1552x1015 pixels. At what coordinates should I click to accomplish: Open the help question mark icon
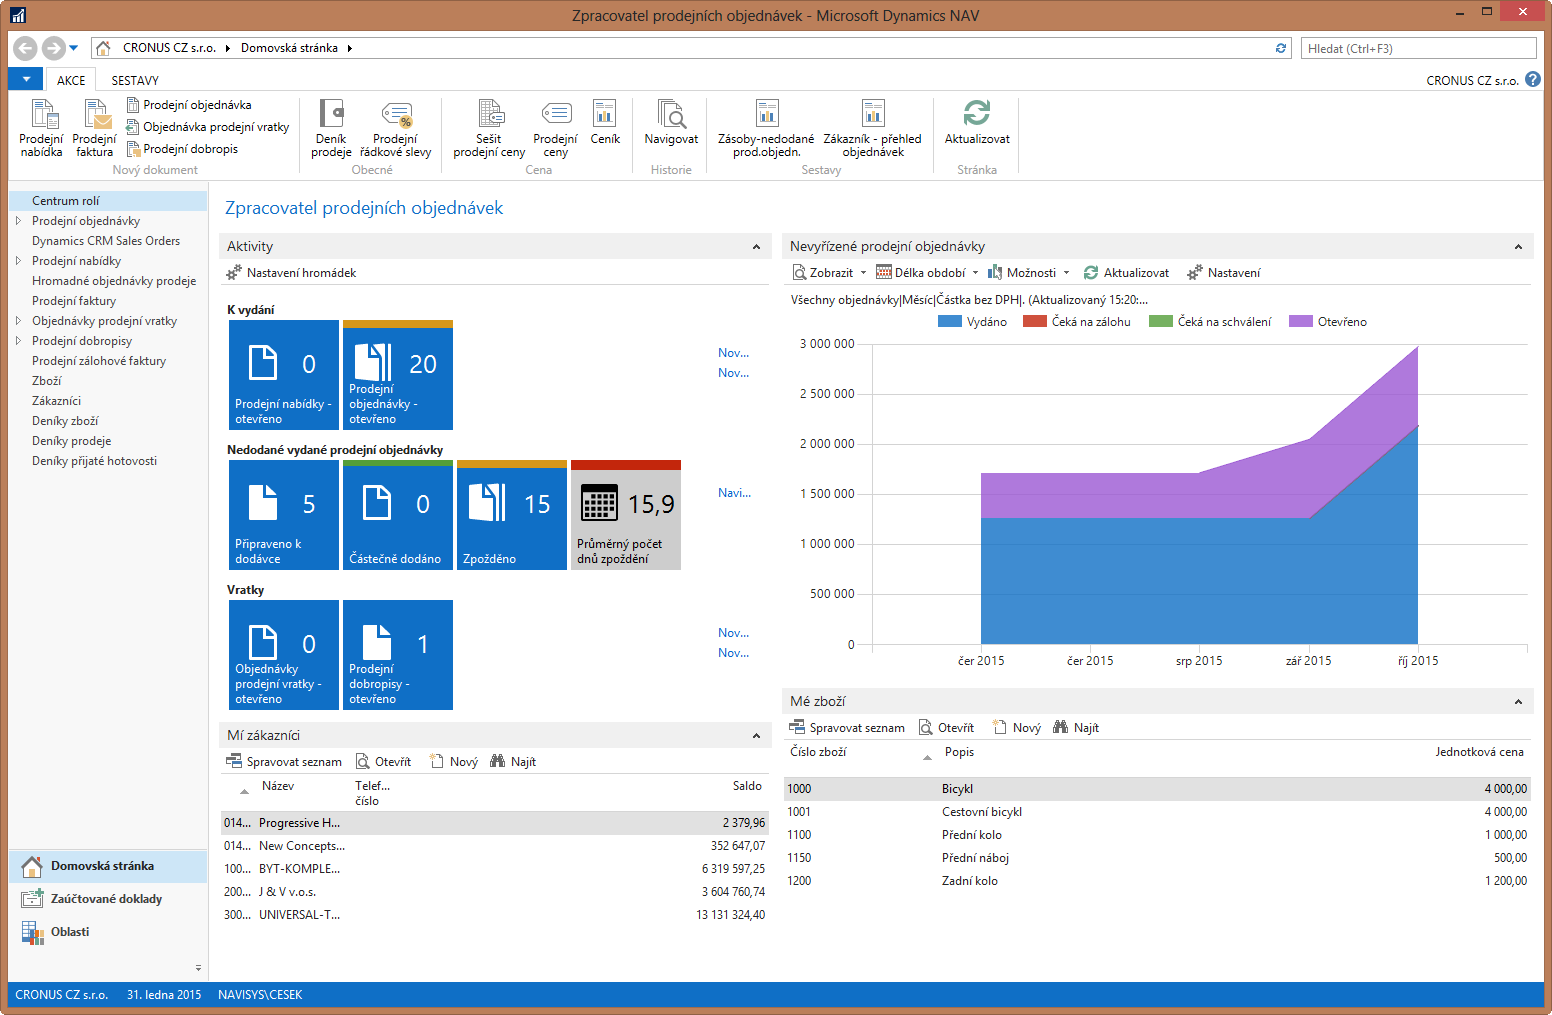click(x=1533, y=80)
